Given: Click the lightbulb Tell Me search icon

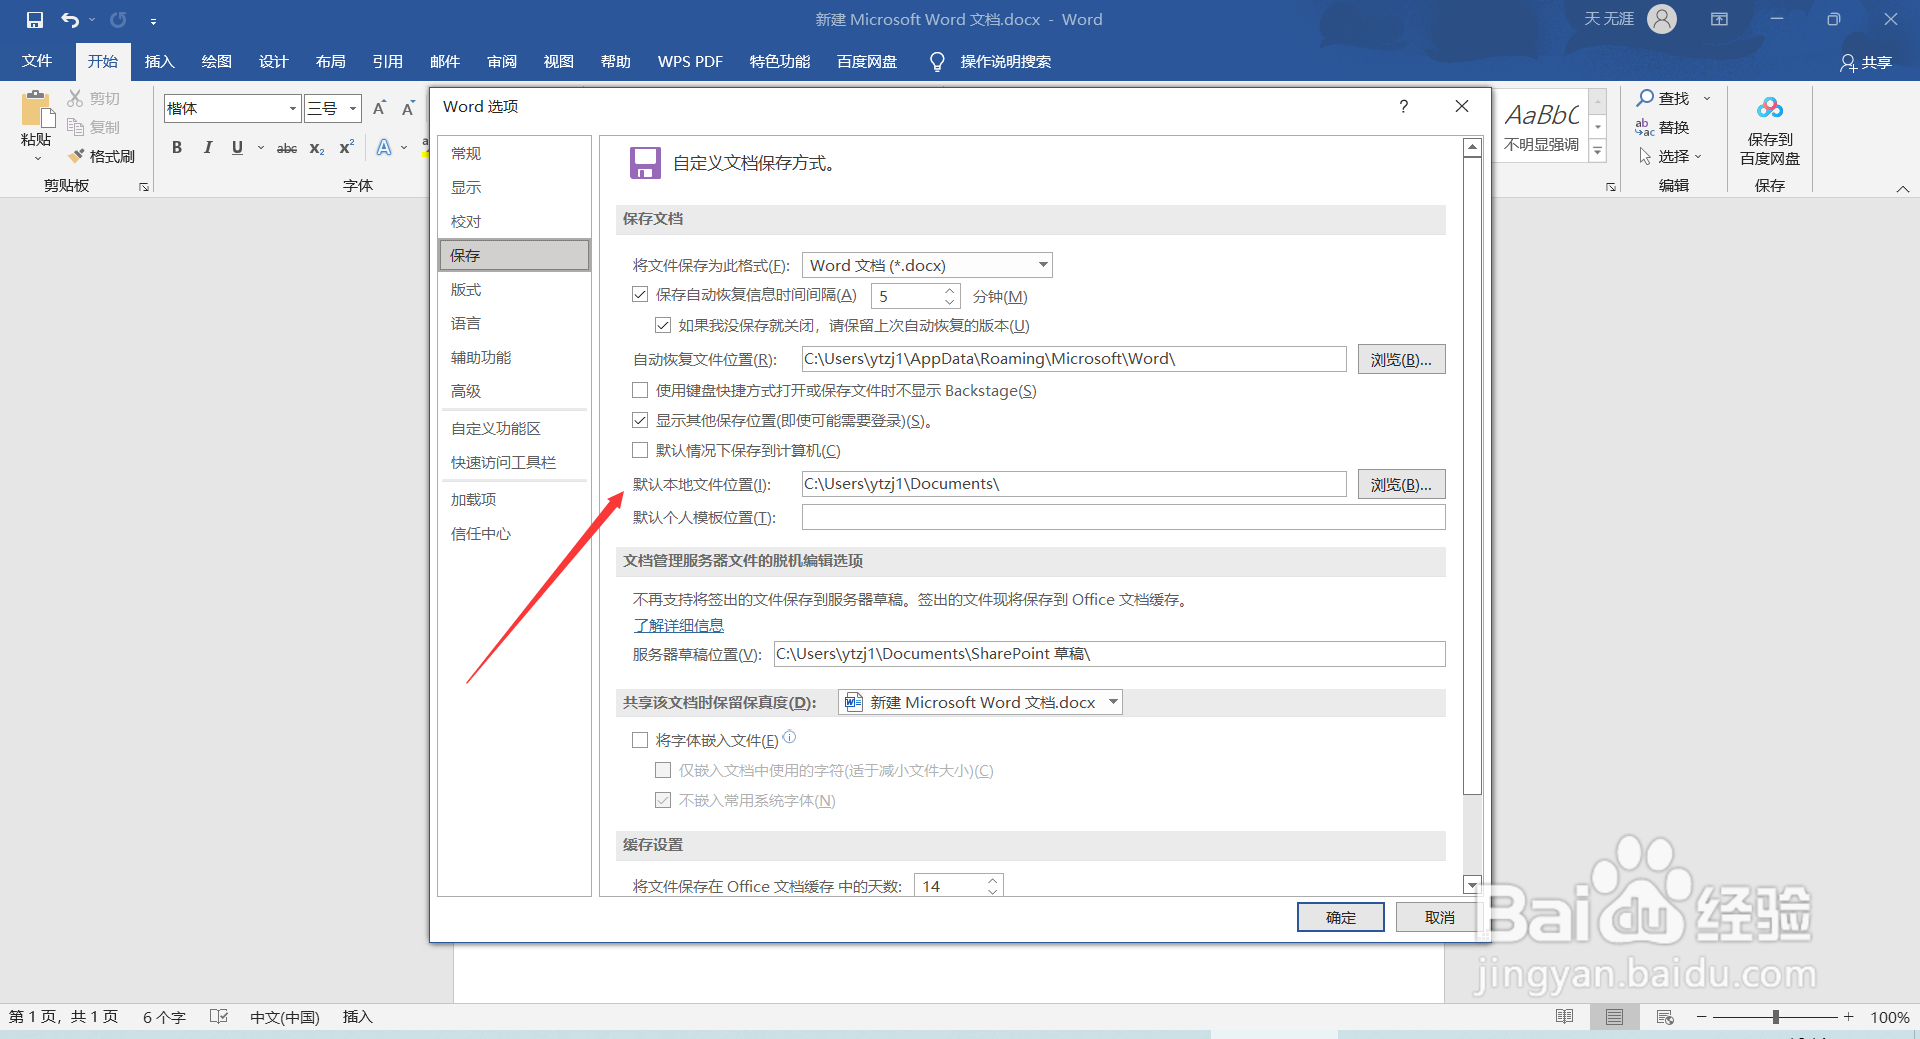Looking at the screenshot, I should click(x=937, y=62).
